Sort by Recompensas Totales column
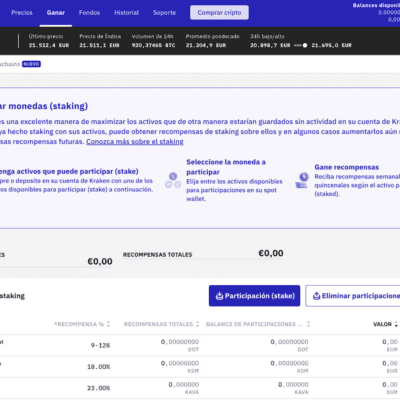This screenshot has height=400, width=400. (197, 324)
